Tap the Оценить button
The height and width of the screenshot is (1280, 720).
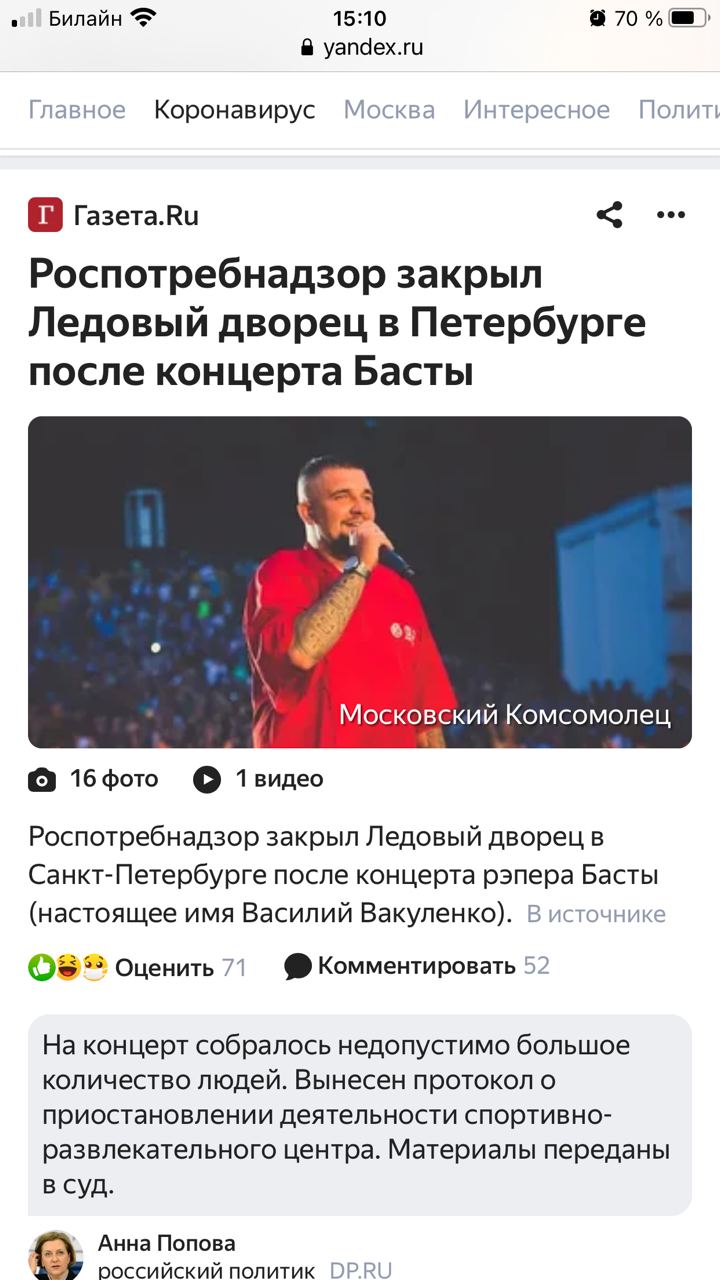click(164, 967)
